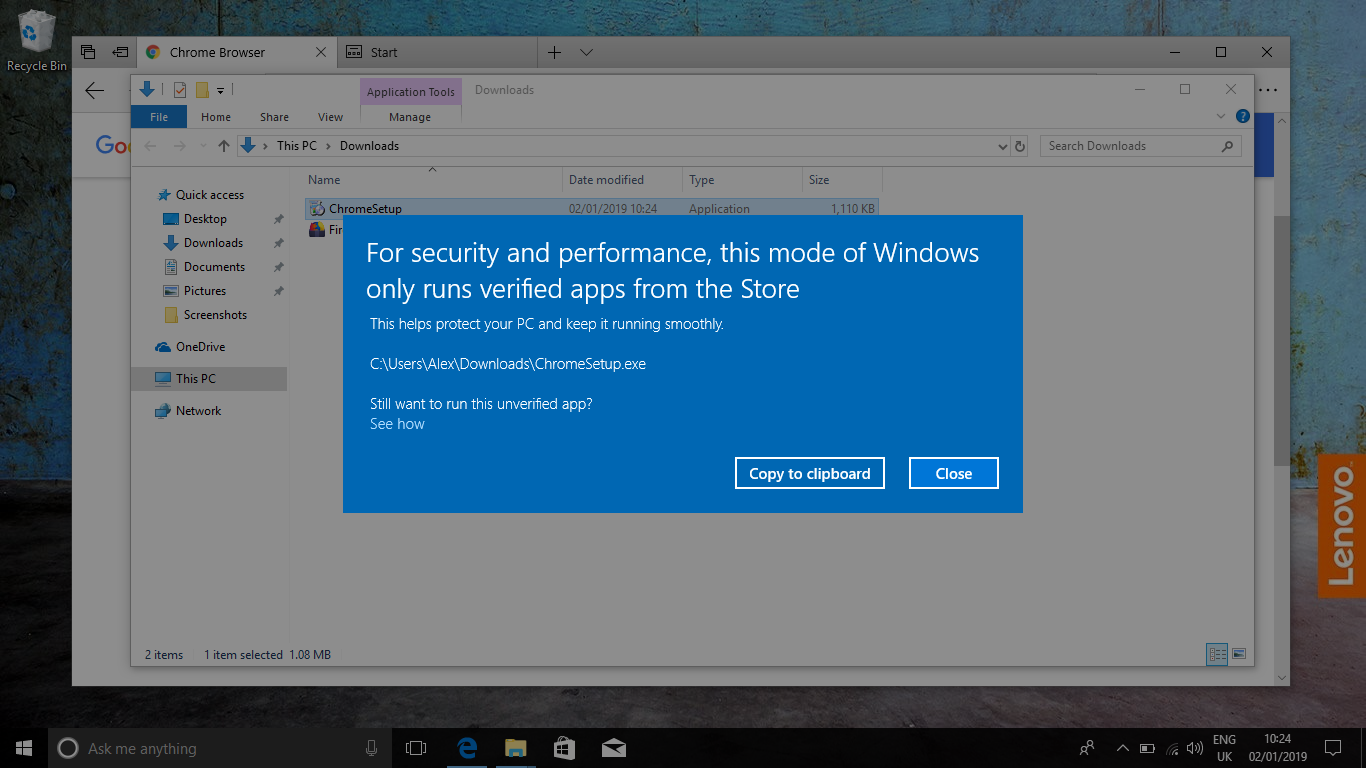Select Network in the sidebar
This screenshot has height=768, width=1366.
[x=197, y=410]
